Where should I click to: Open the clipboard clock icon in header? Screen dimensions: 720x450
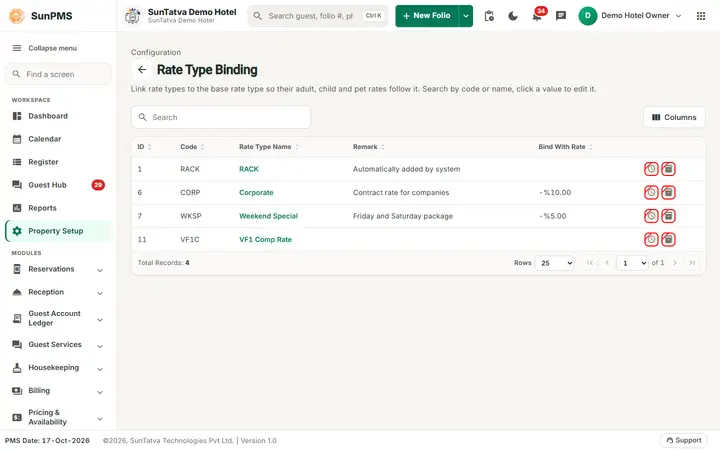tap(489, 16)
